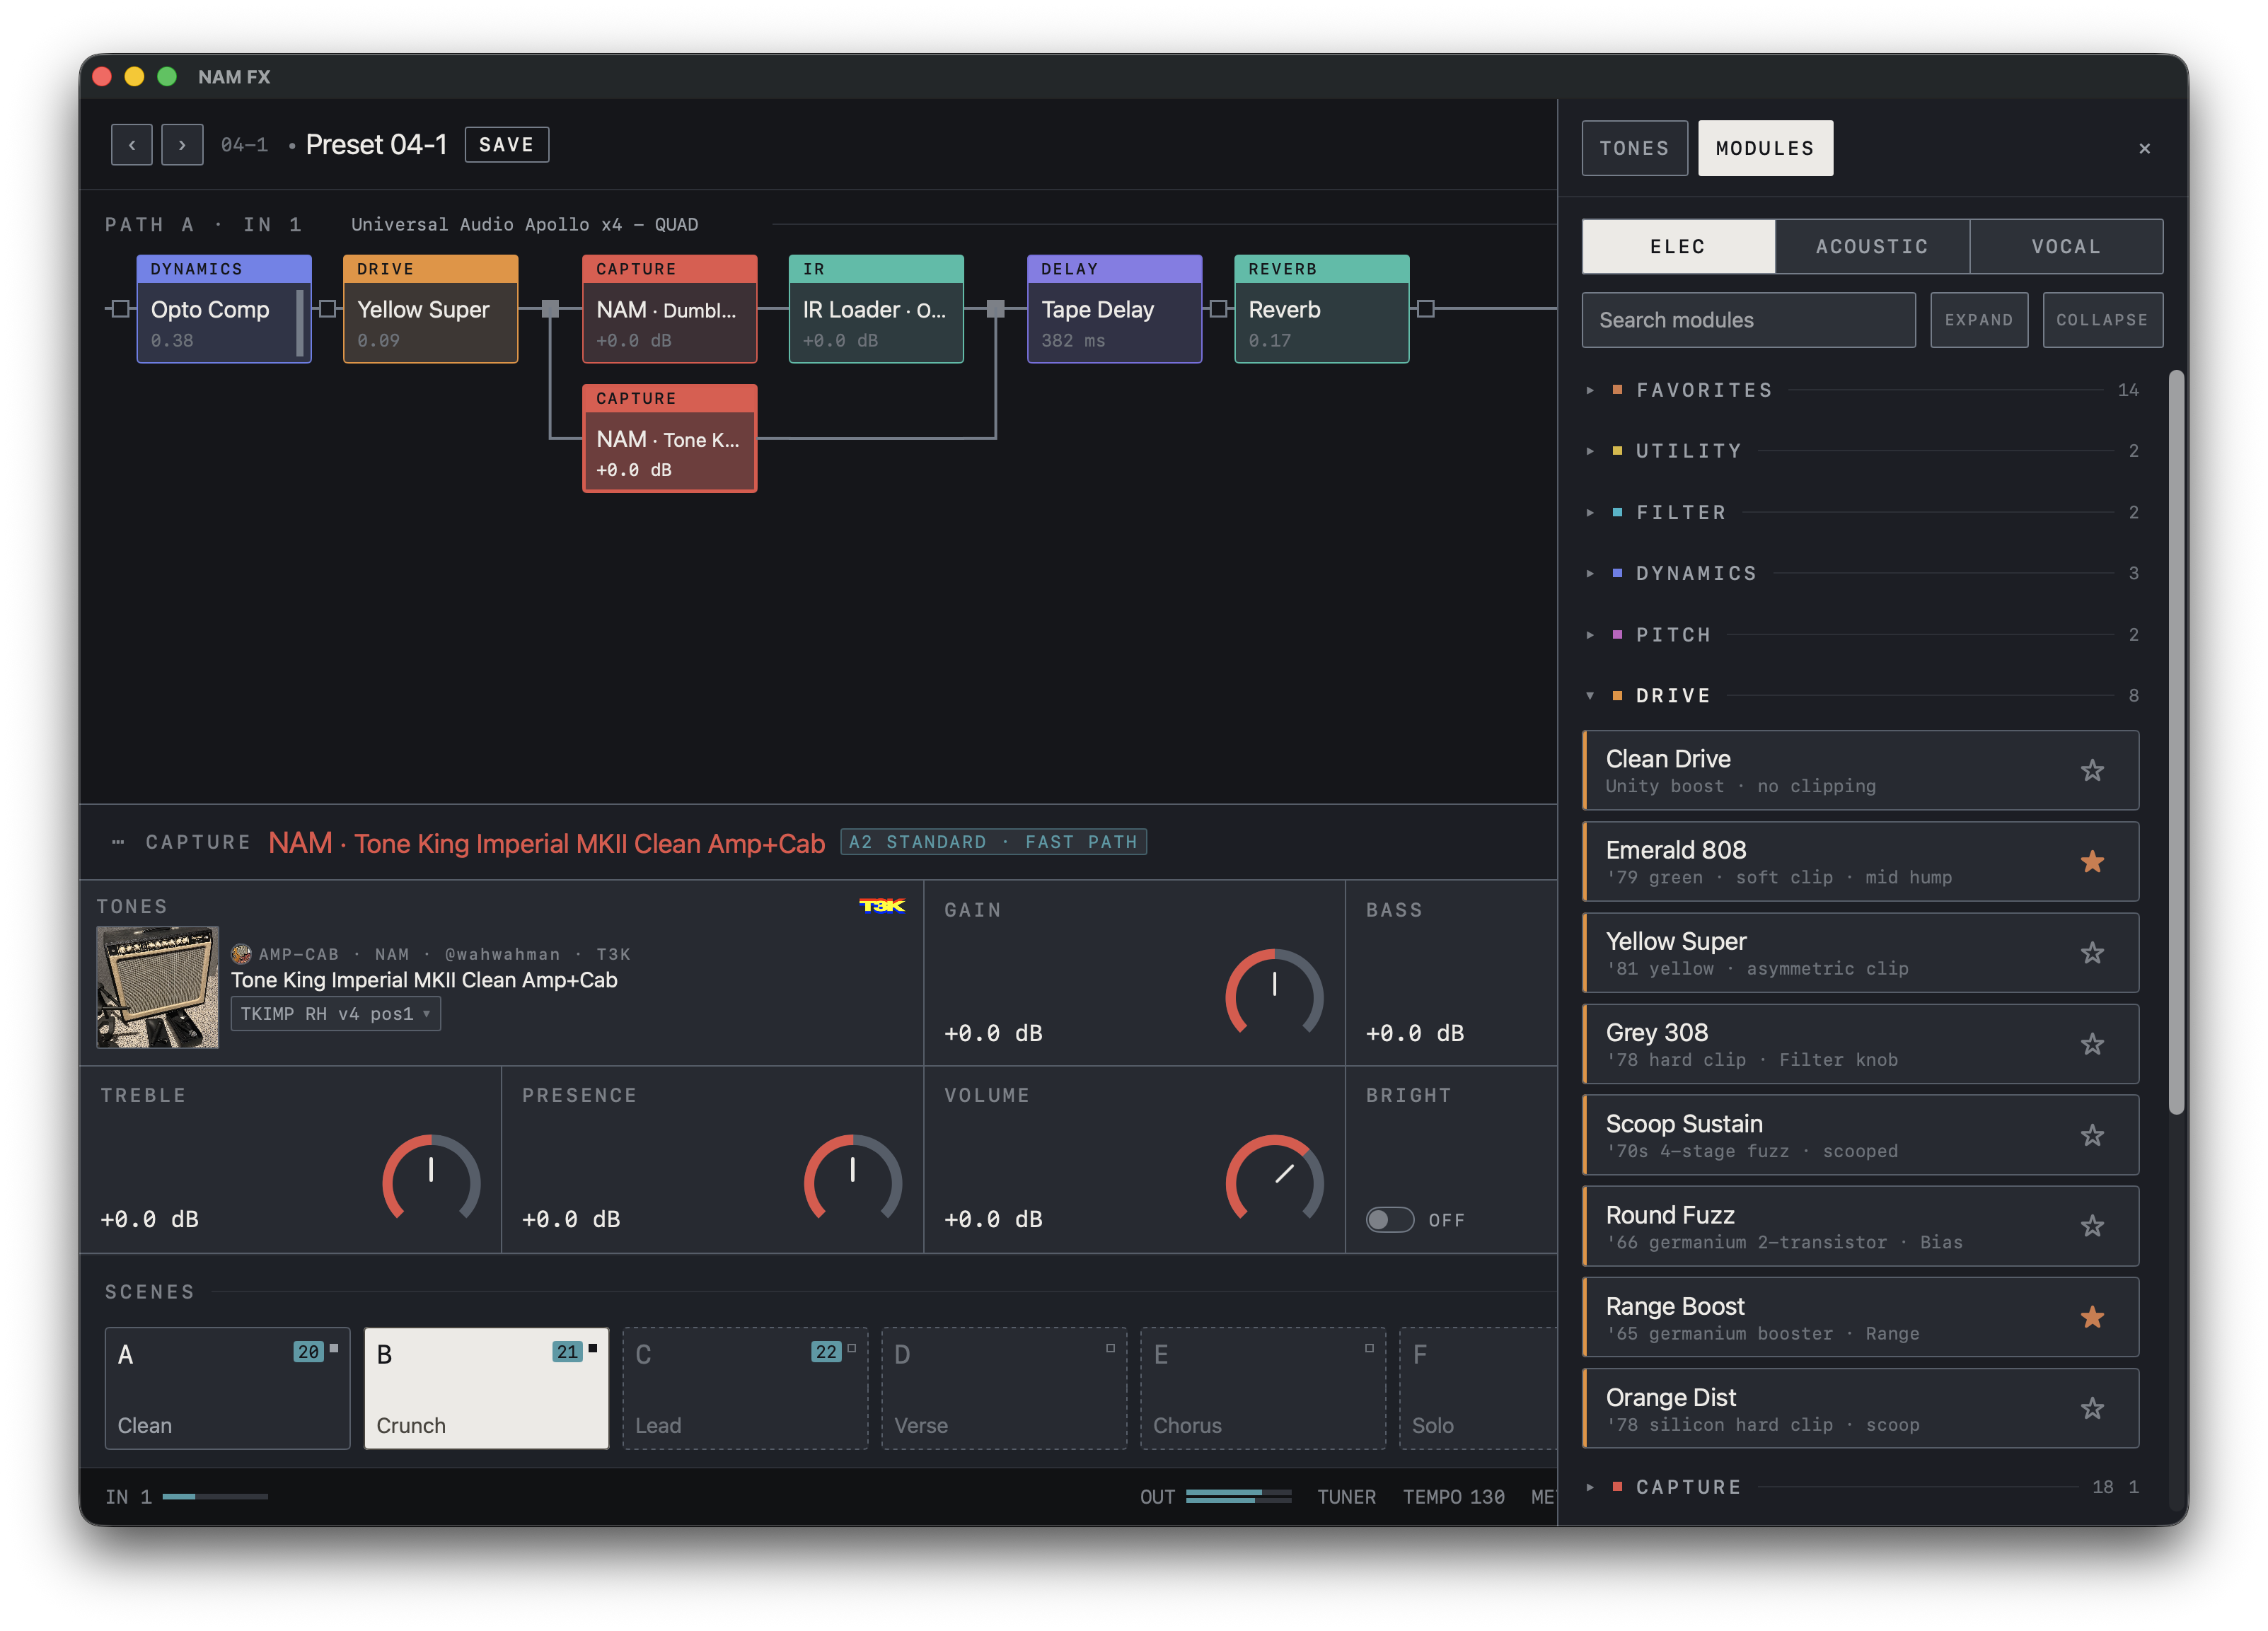Star the Round Fuzz module
The height and width of the screenshot is (1631, 2268).
click(x=2091, y=1227)
